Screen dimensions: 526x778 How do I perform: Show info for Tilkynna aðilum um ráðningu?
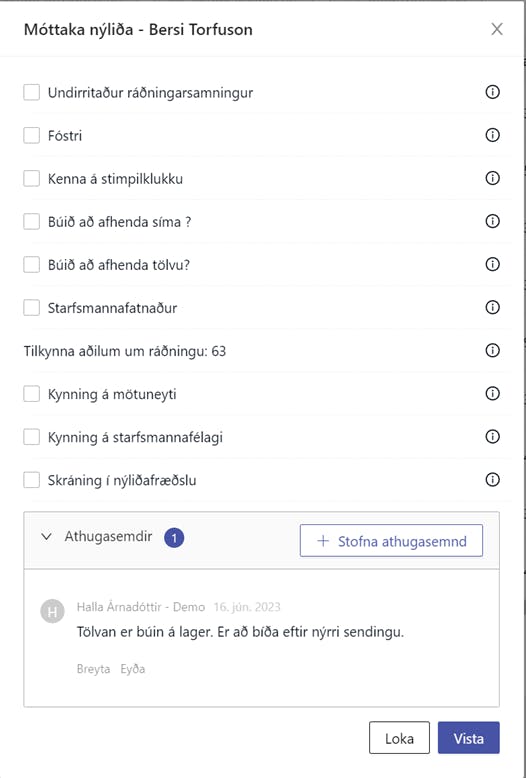tap(492, 351)
